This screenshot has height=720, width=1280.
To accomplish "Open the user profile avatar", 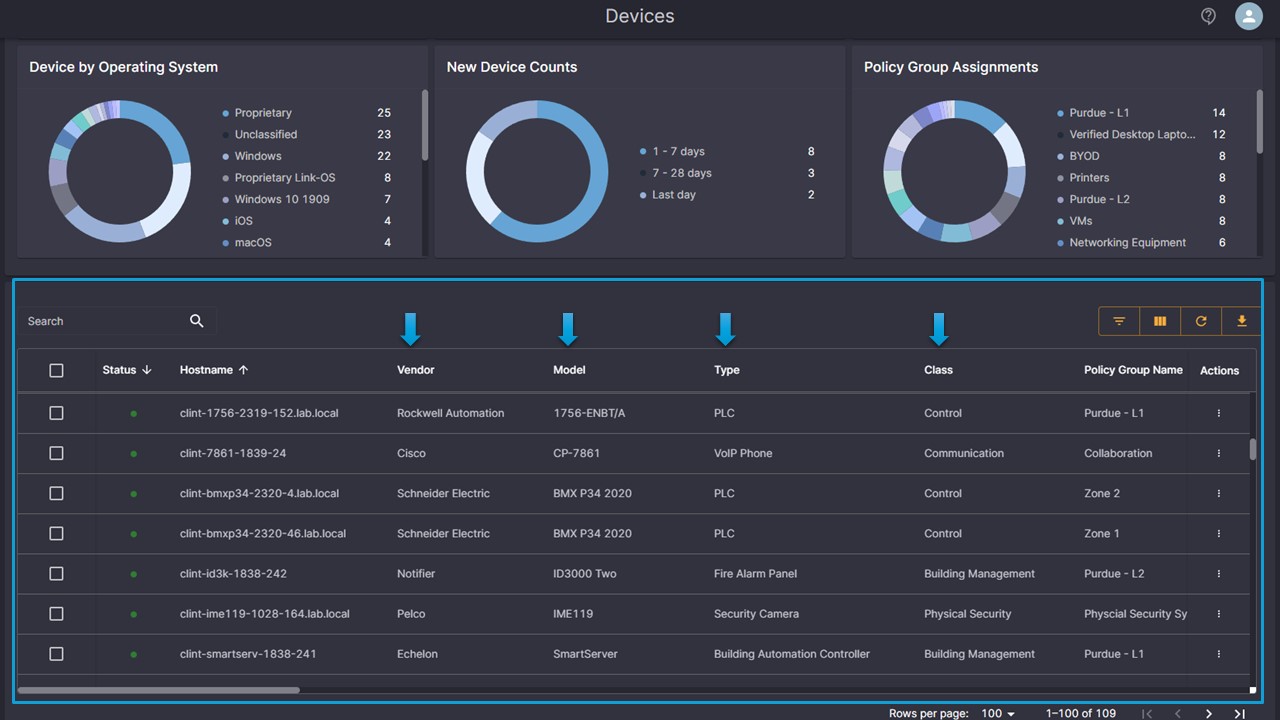I will point(1248,16).
